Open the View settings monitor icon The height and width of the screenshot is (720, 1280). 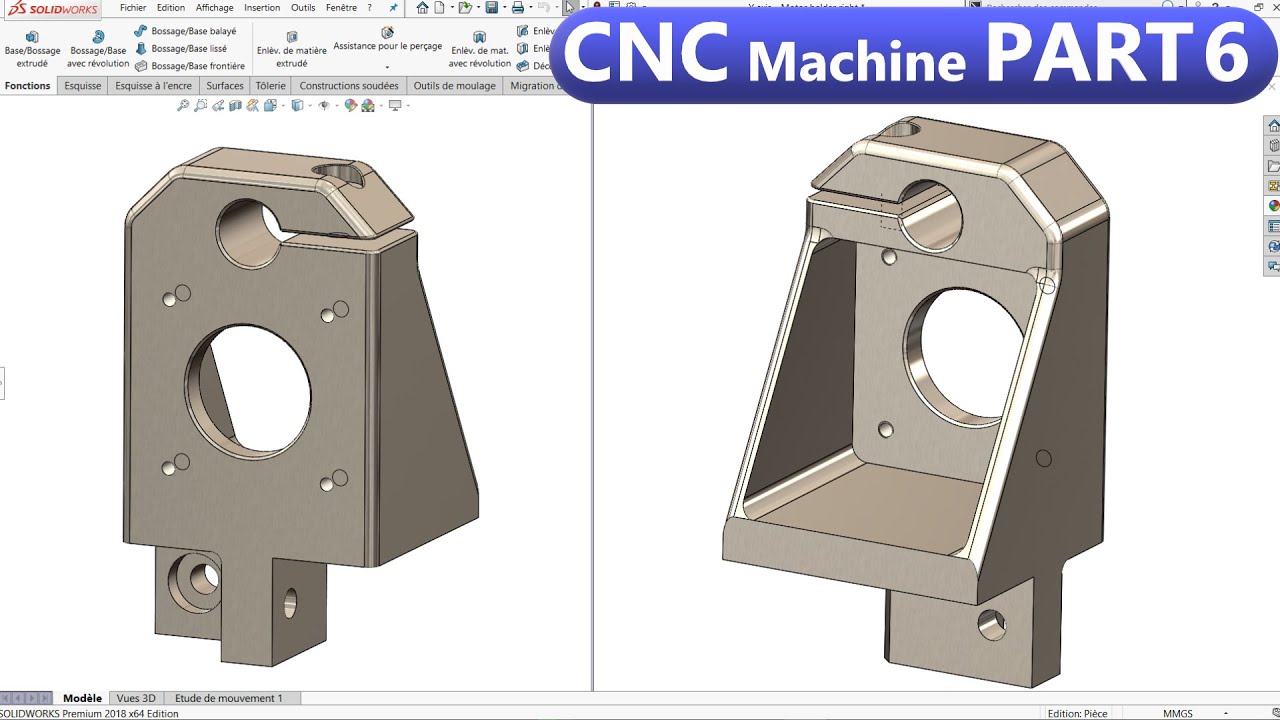pos(395,105)
